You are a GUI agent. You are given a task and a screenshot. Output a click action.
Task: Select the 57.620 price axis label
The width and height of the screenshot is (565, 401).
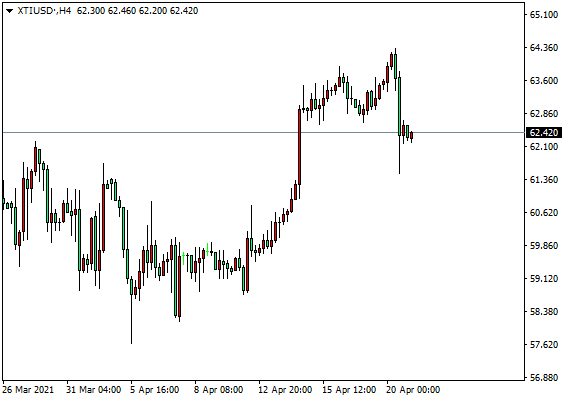tap(544, 344)
